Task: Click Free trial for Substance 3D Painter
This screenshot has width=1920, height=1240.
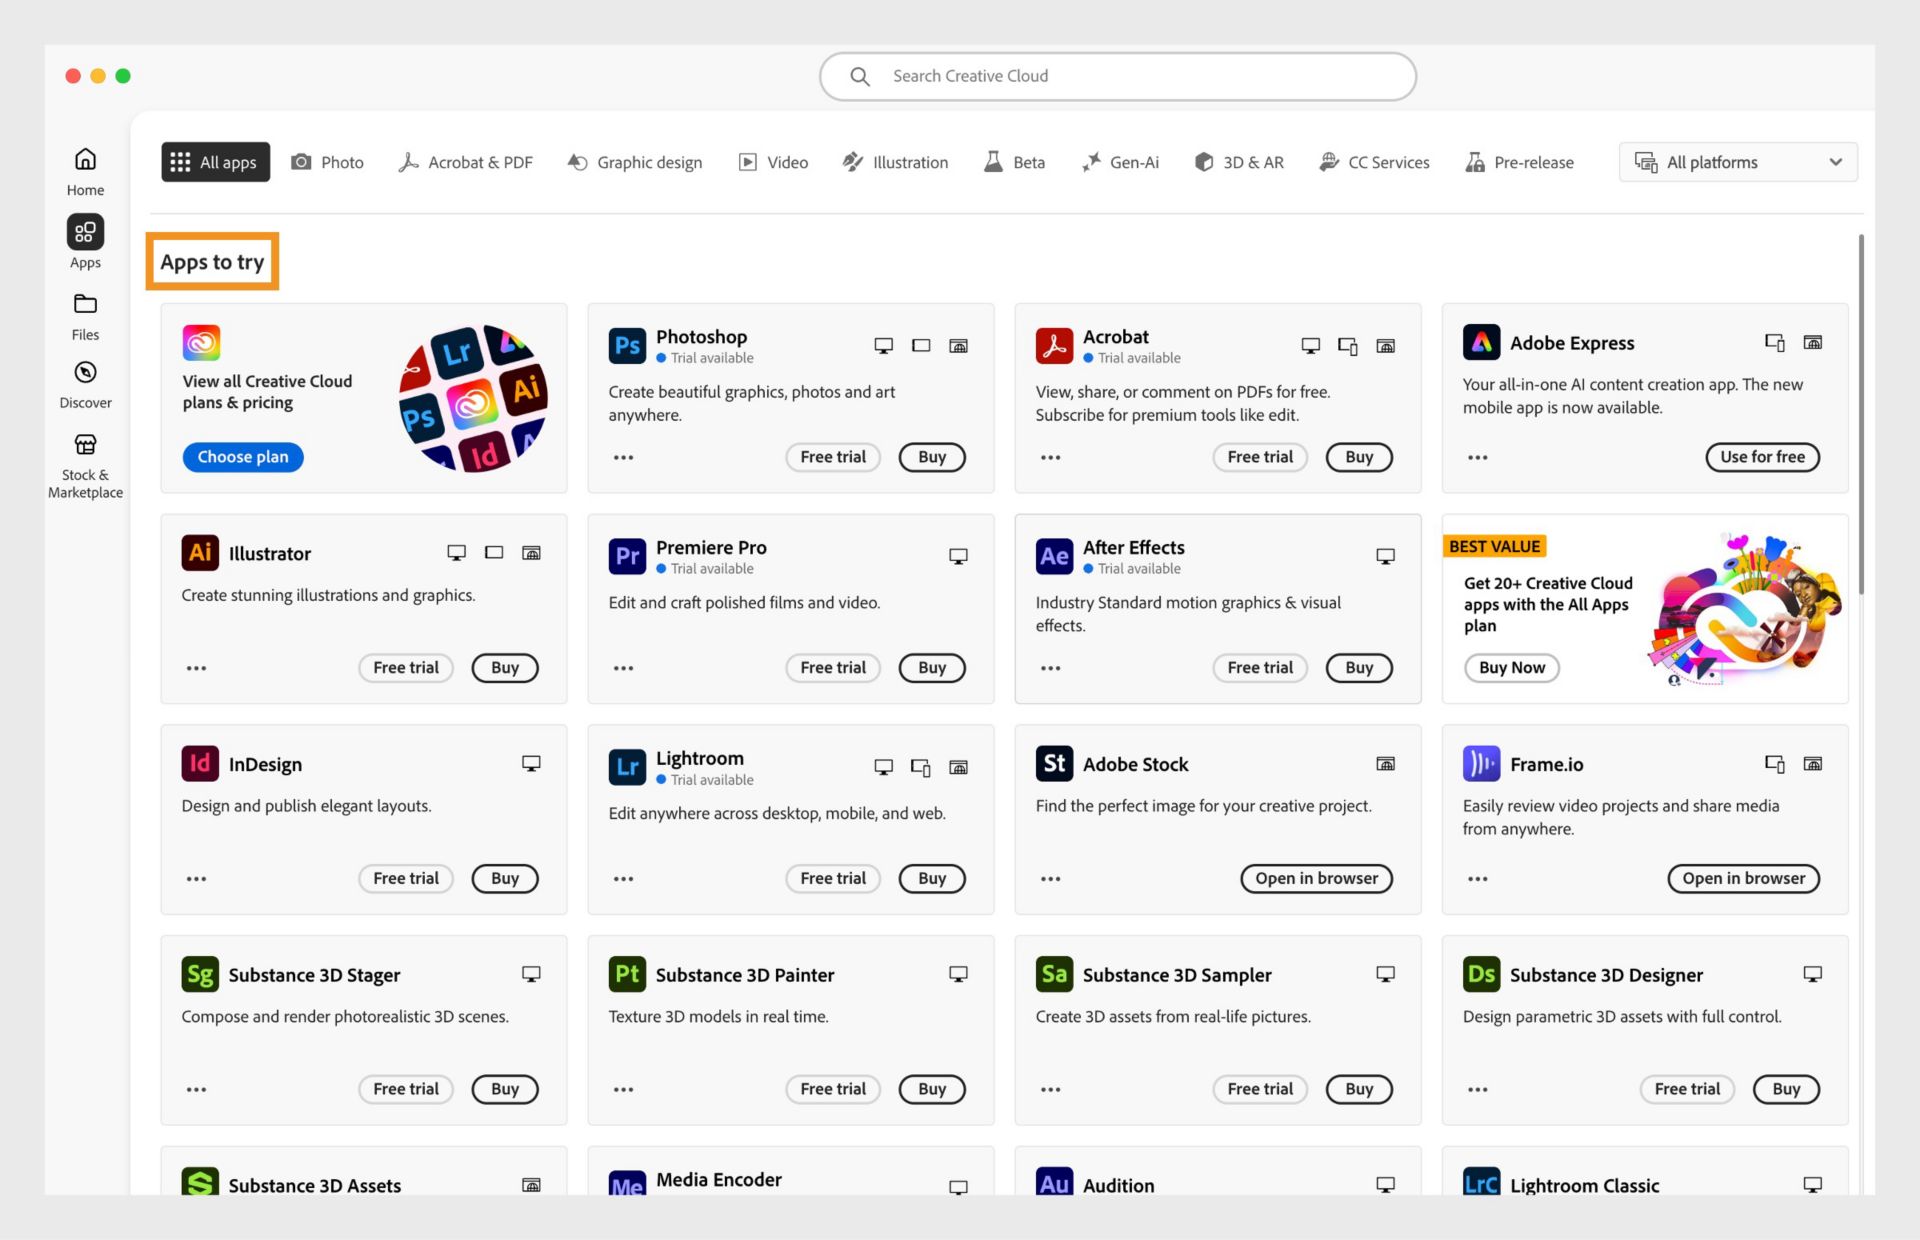Action: click(x=833, y=1087)
